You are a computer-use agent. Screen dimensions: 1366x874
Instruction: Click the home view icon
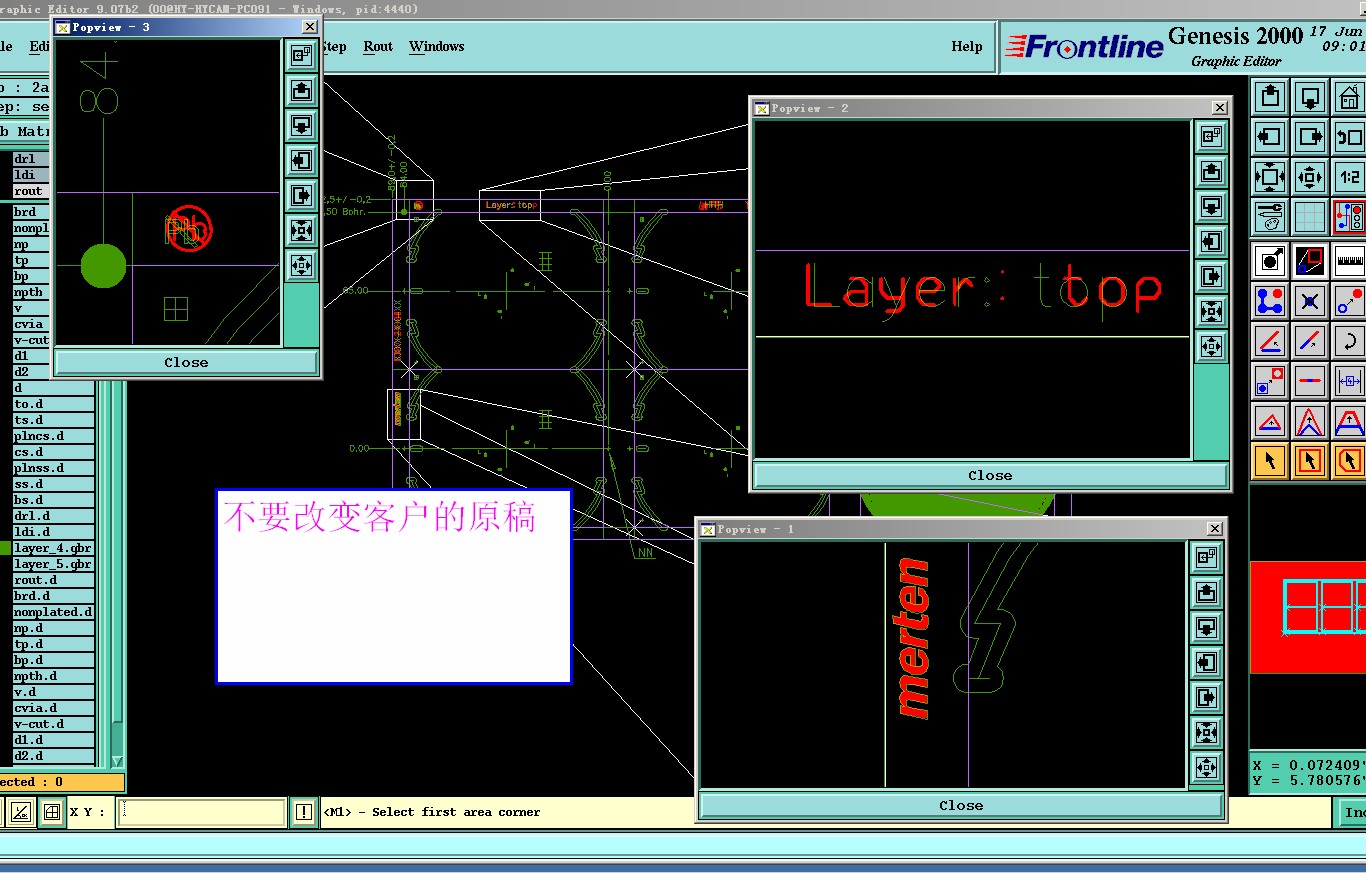pos(1349,97)
